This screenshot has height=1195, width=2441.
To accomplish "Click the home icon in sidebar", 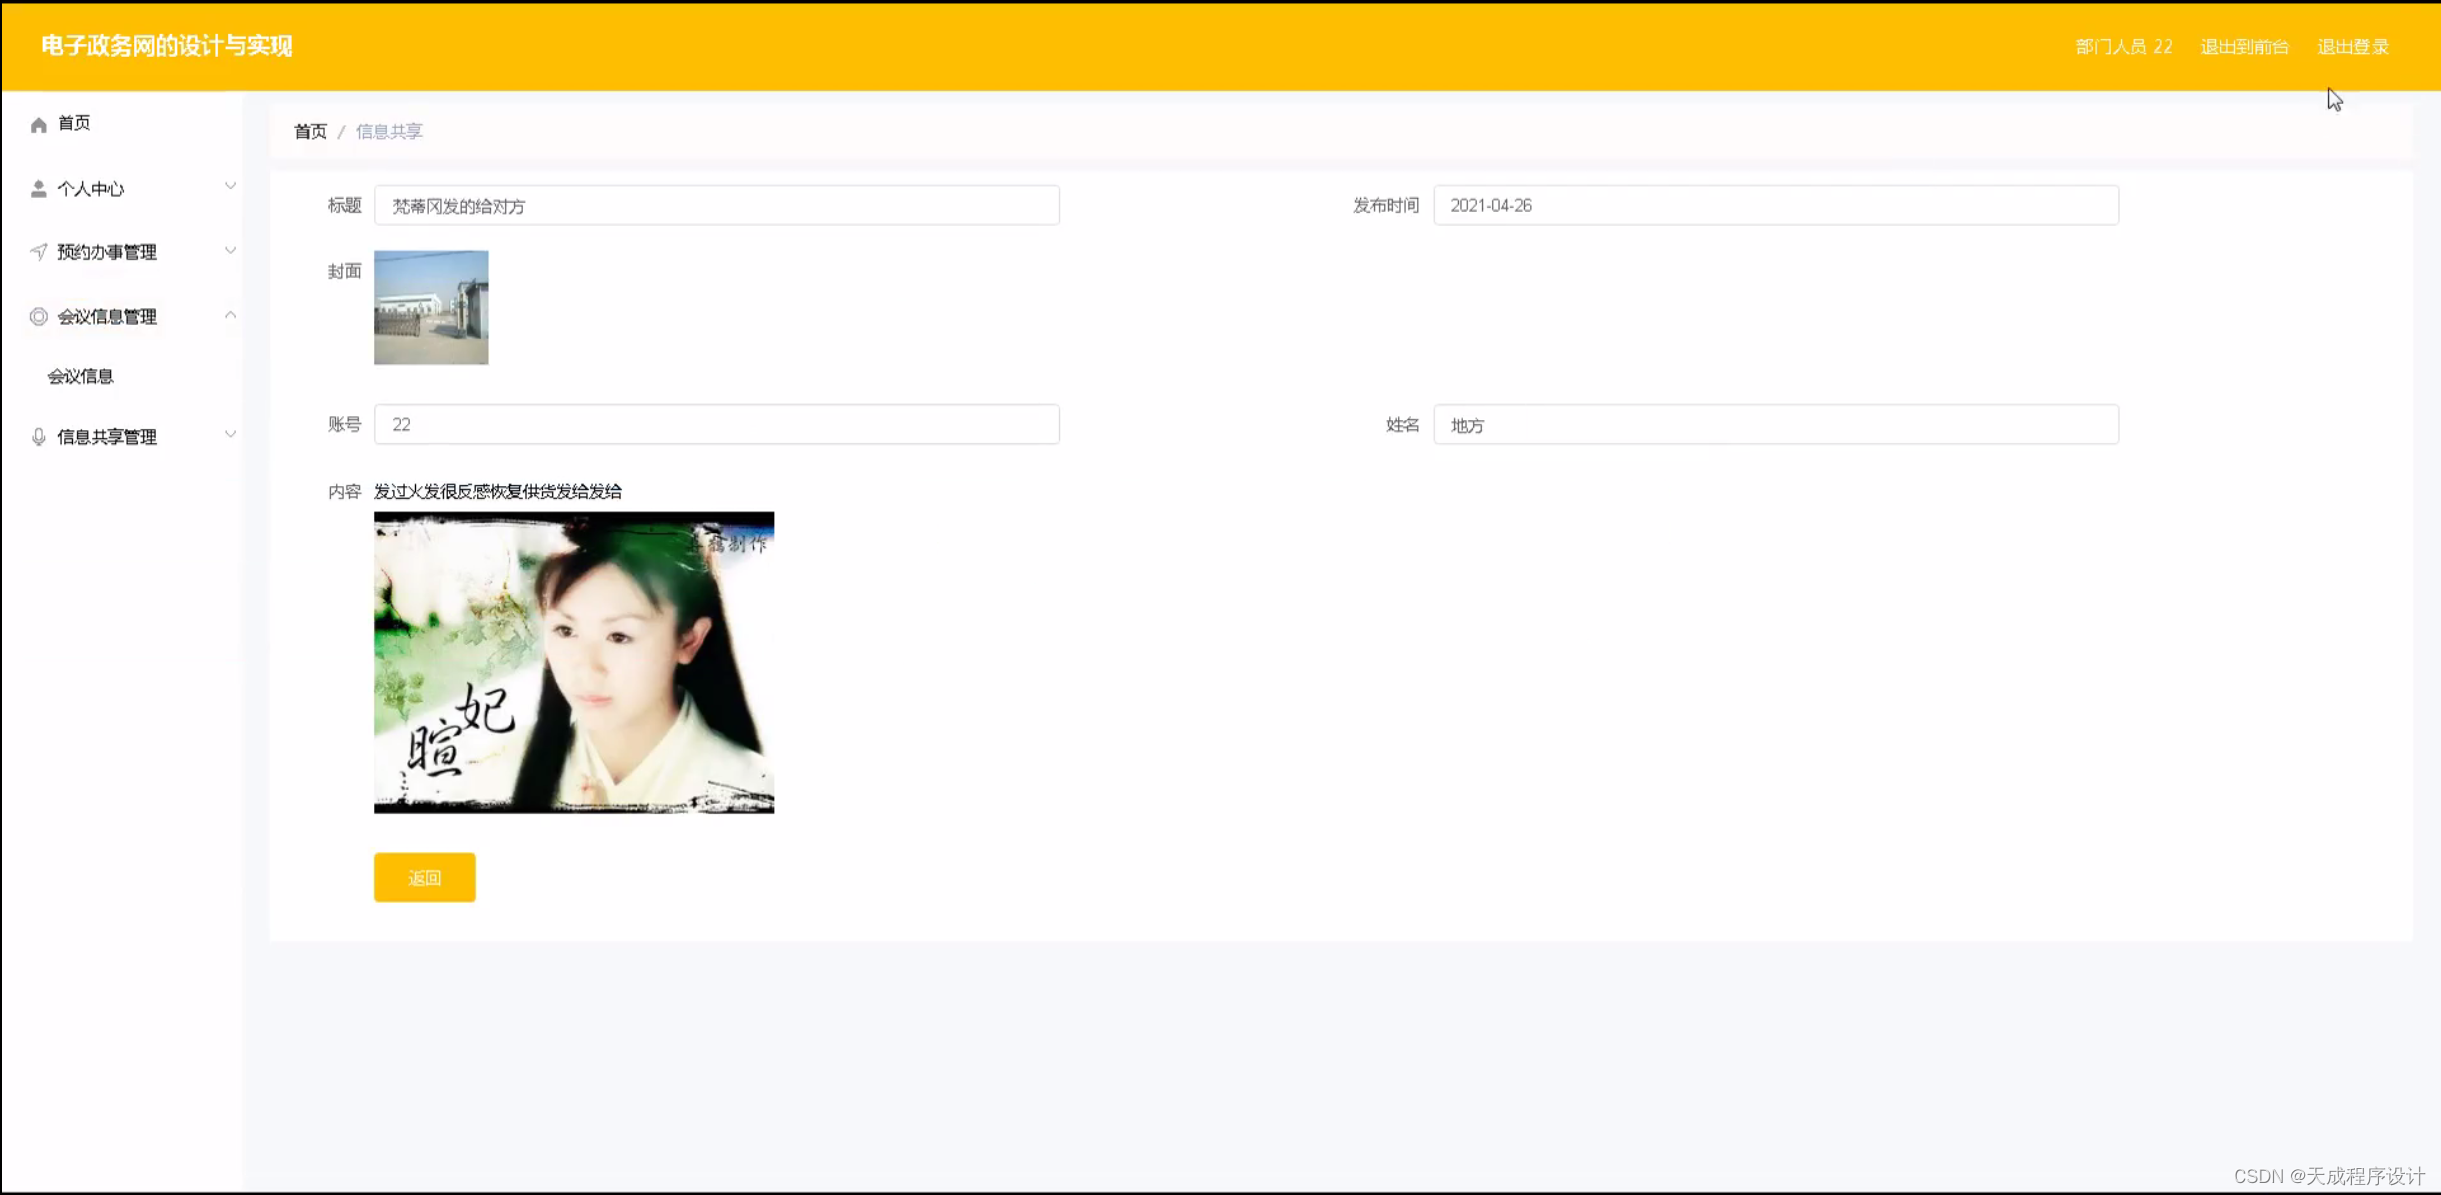I will (x=39, y=124).
